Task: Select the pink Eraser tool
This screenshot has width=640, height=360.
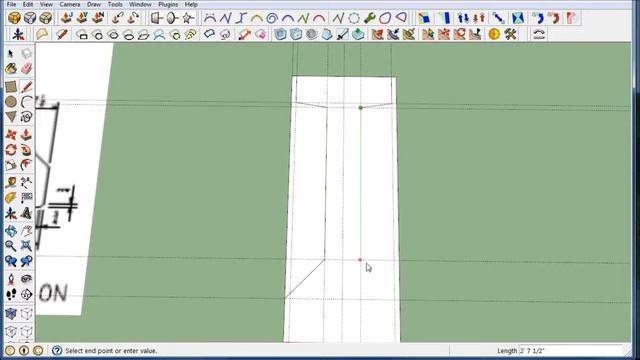Action: [27, 69]
